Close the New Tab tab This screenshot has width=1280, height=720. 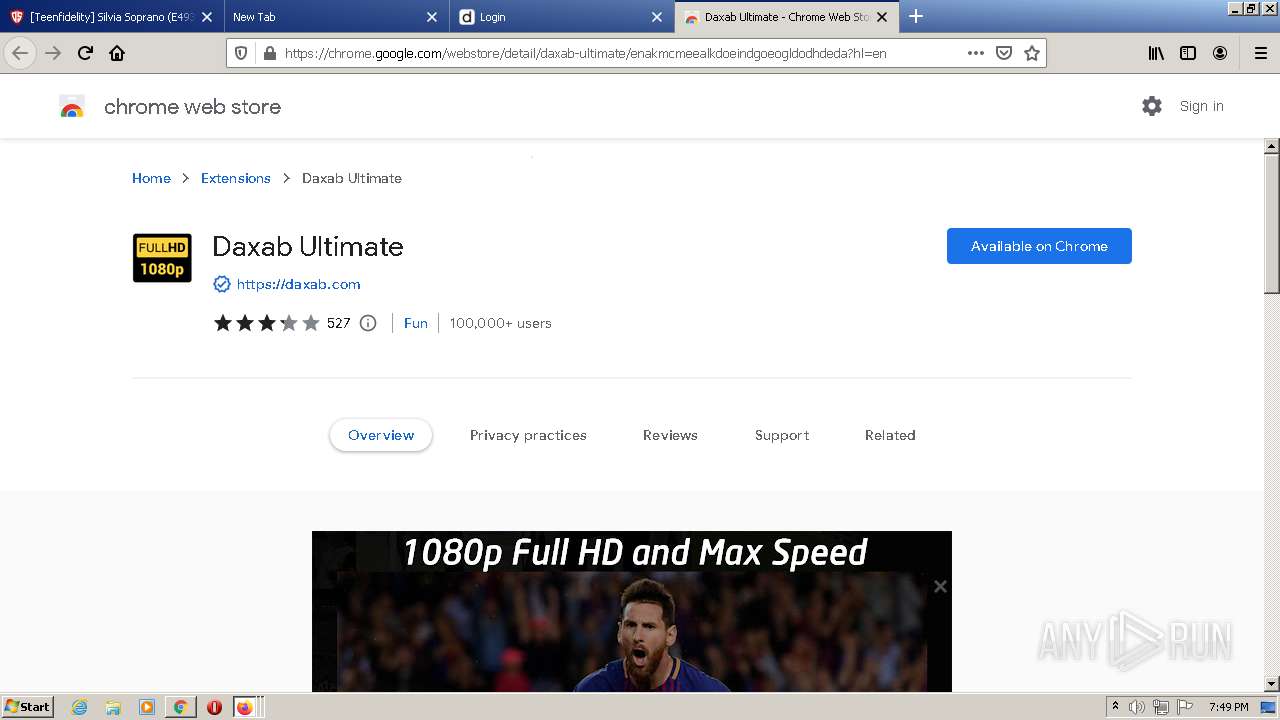click(x=432, y=17)
